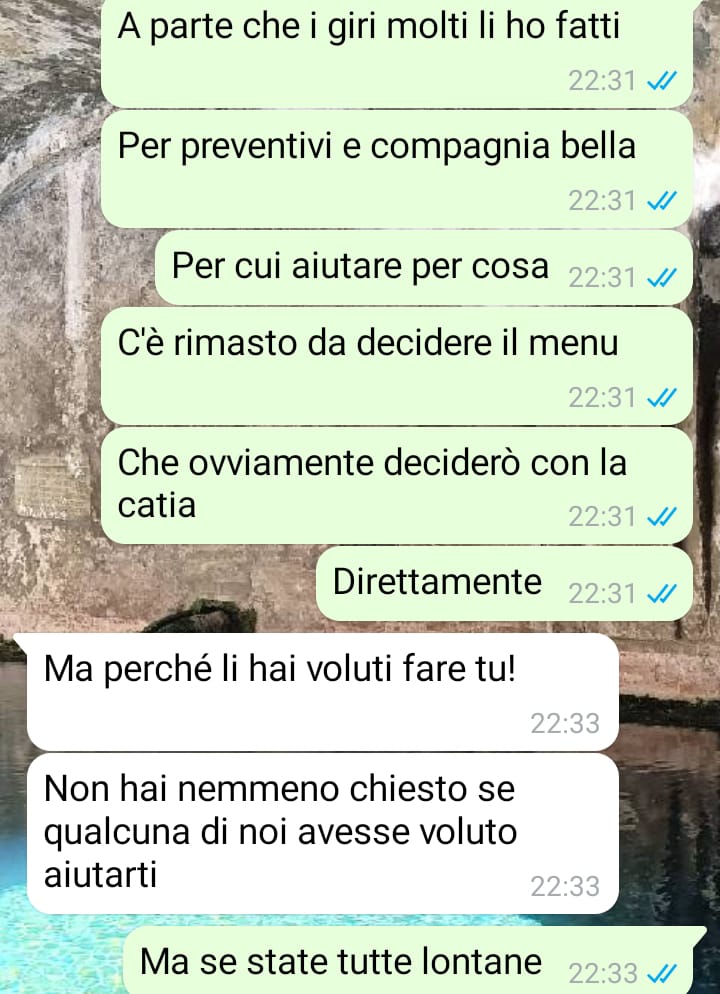Tap double-check icon on 'catia' message
The width and height of the screenshot is (720, 994).
point(662,517)
